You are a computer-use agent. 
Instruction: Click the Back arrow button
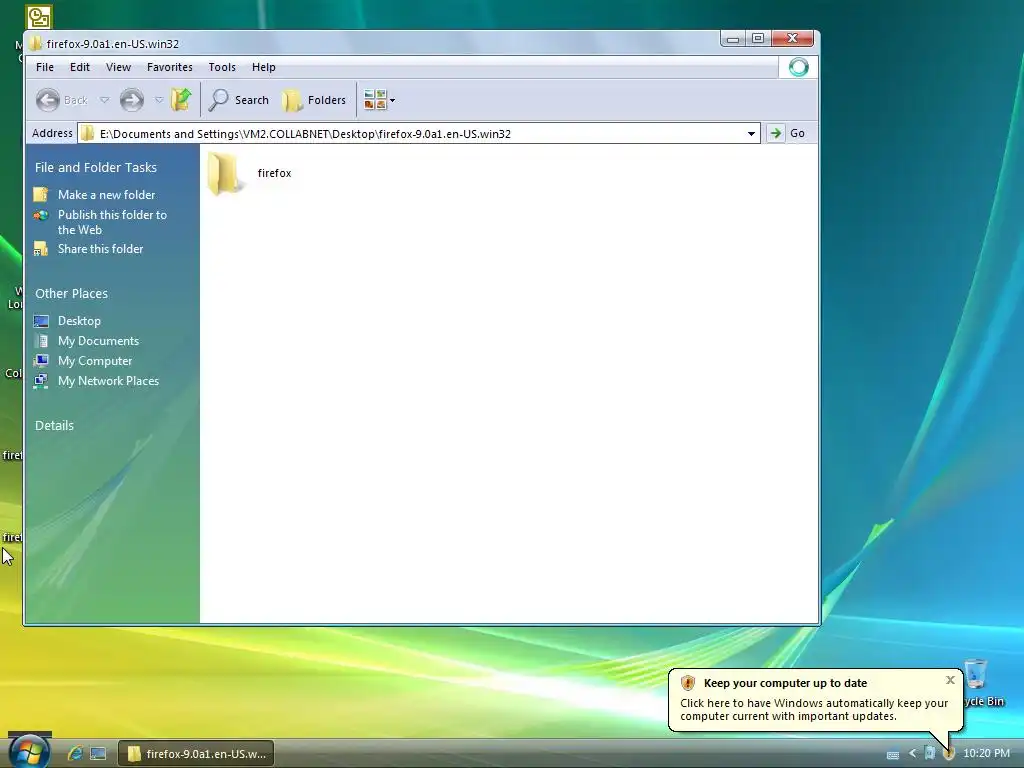[48, 100]
